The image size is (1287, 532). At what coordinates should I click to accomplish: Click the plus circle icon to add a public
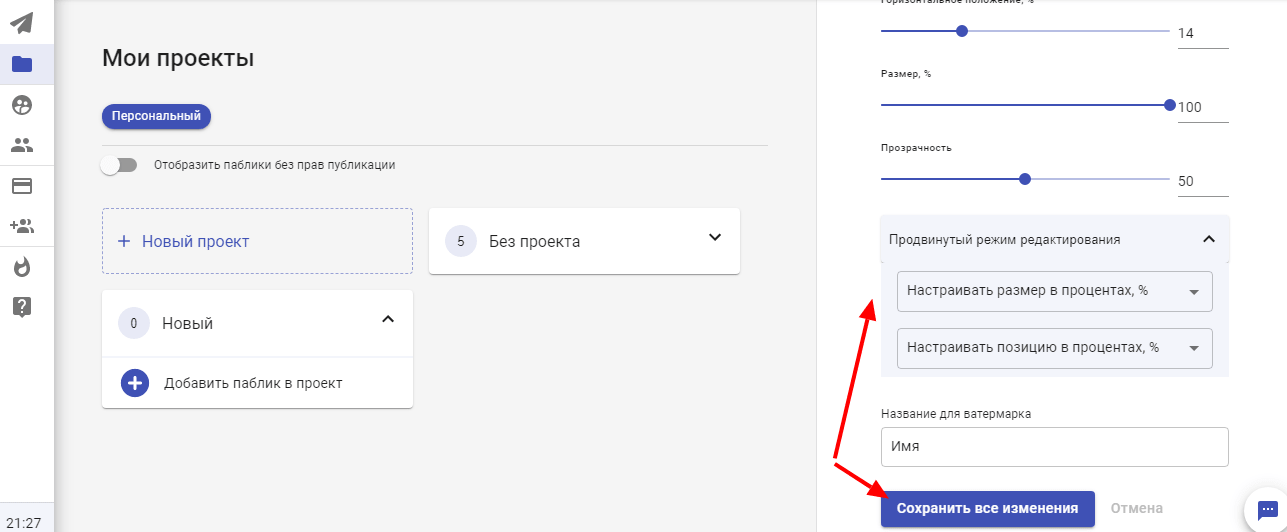point(135,383)
